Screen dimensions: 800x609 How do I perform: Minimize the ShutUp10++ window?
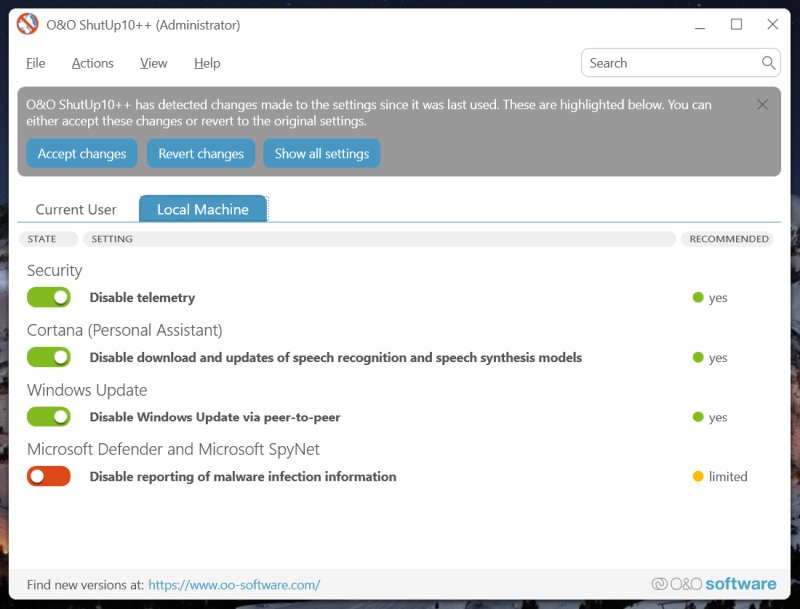pos(700,25)
